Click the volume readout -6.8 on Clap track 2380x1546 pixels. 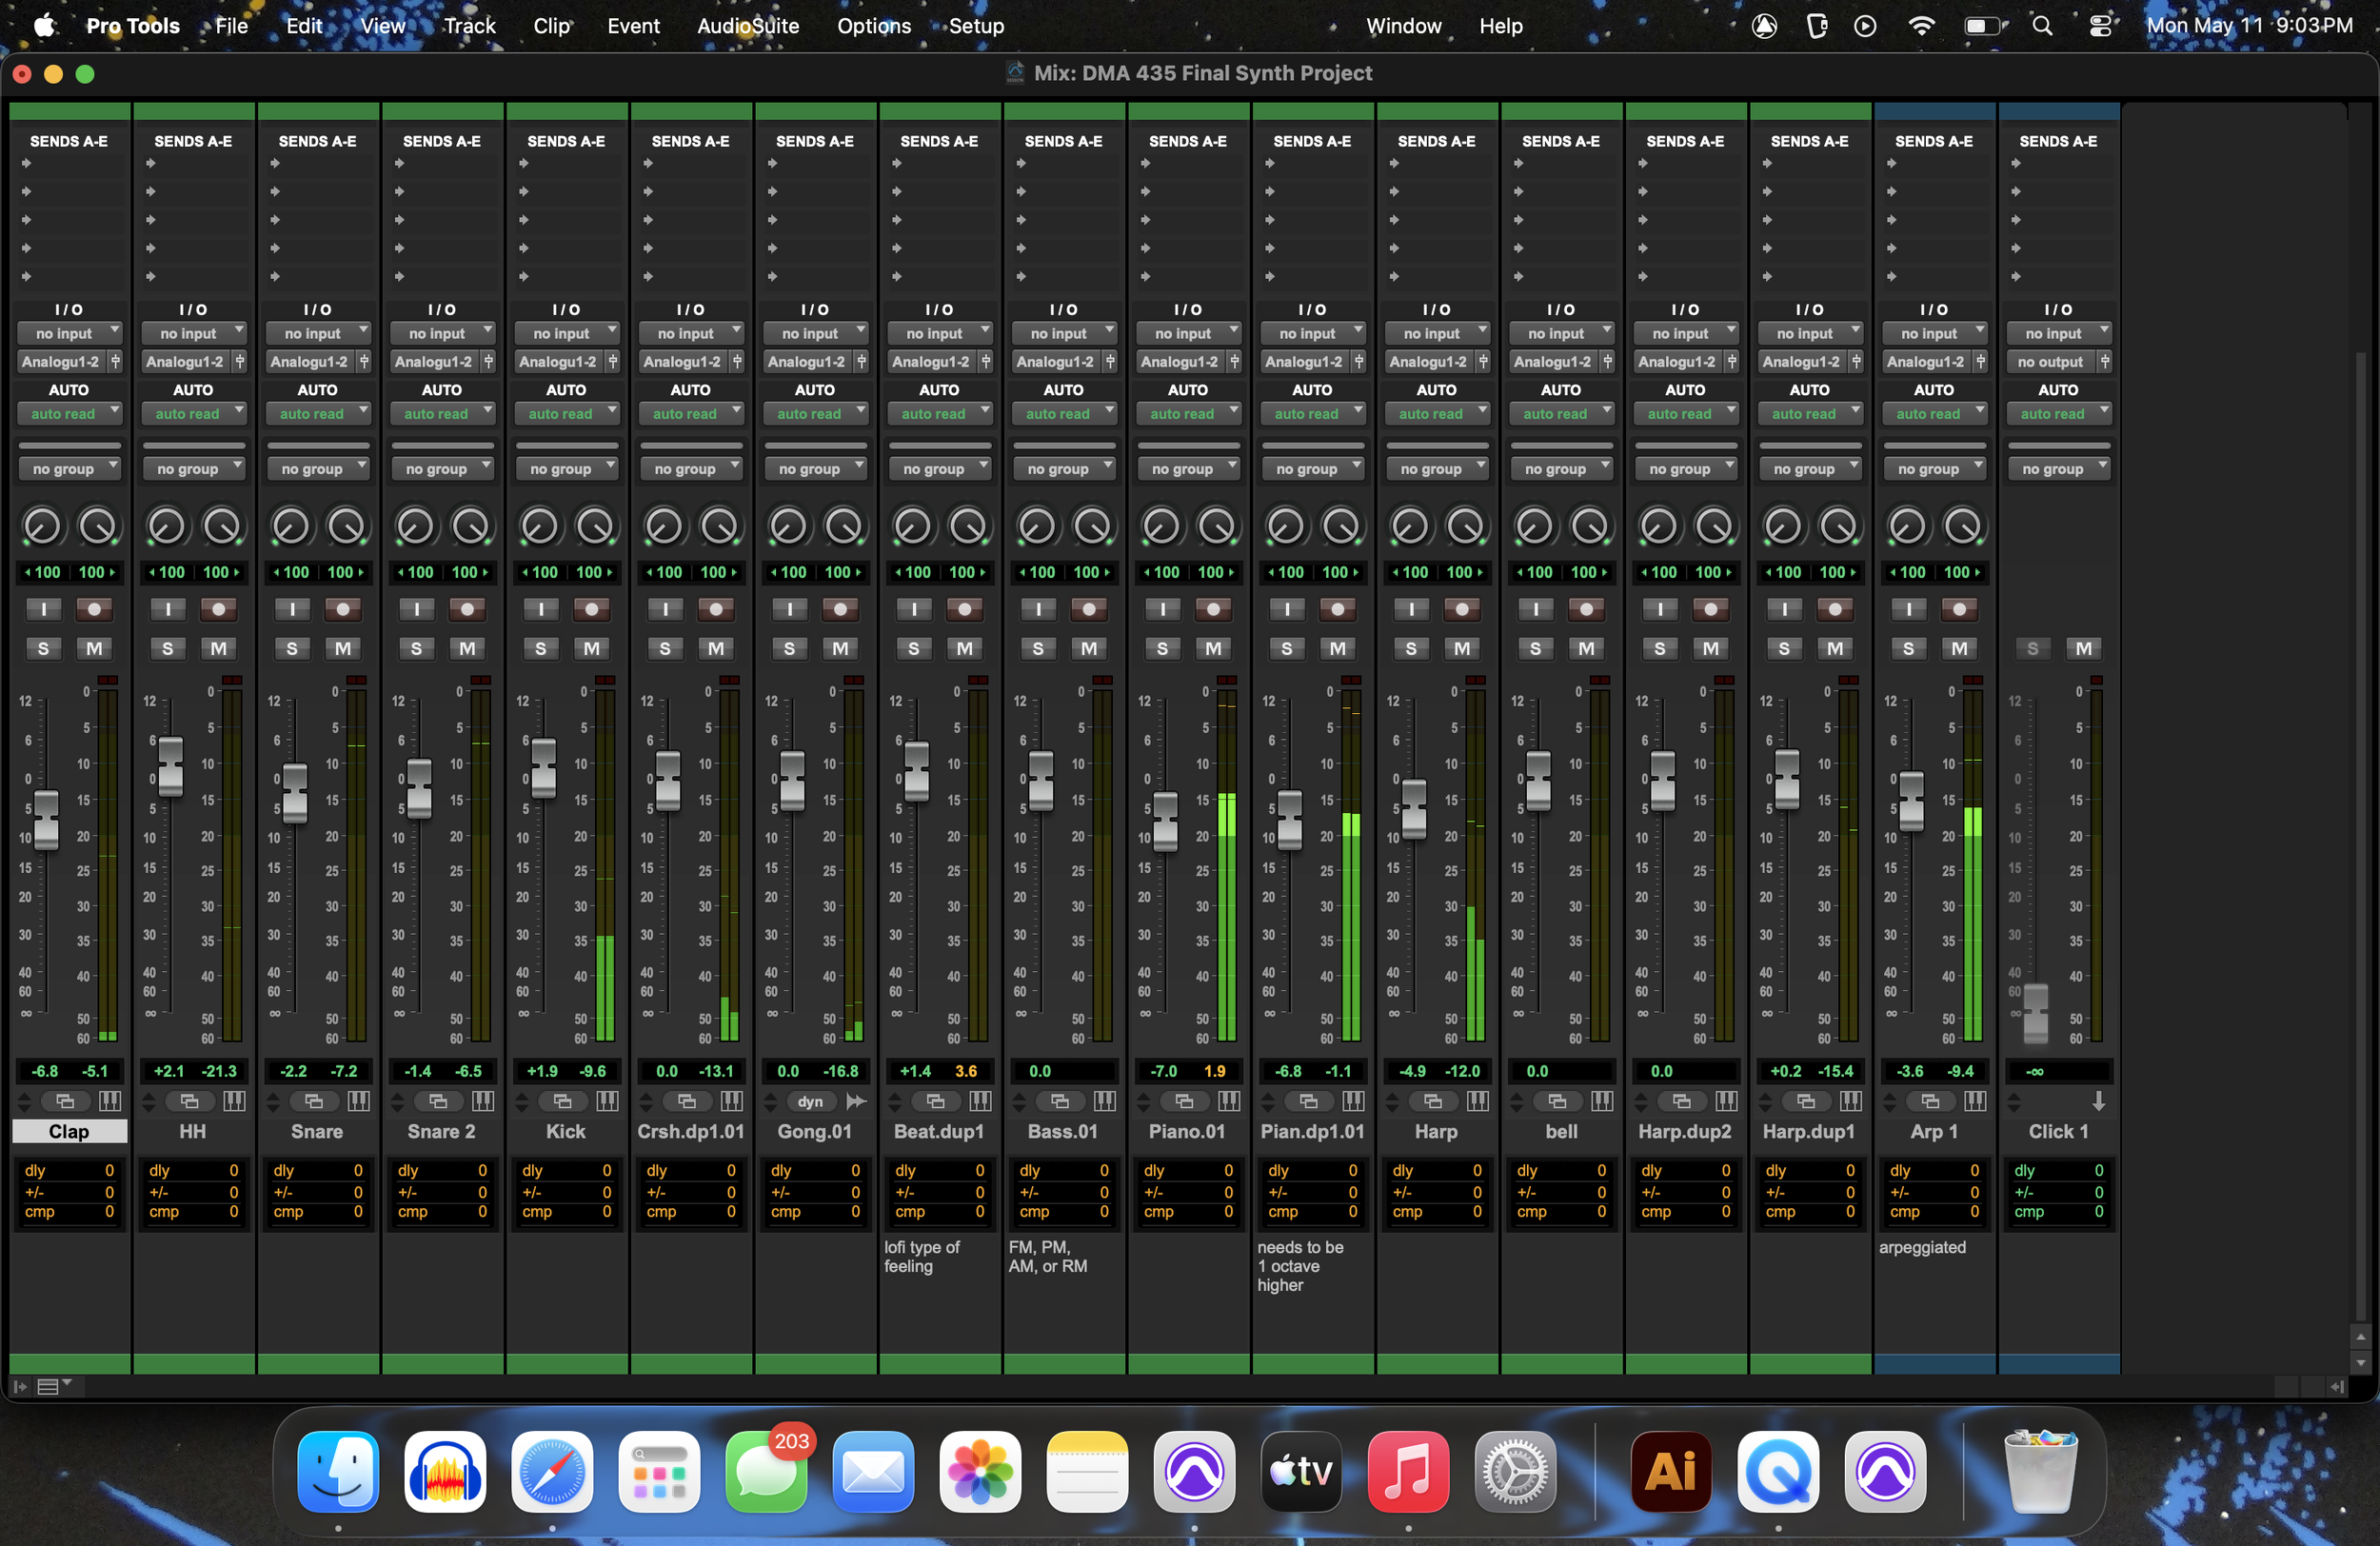pos(45,1071)
